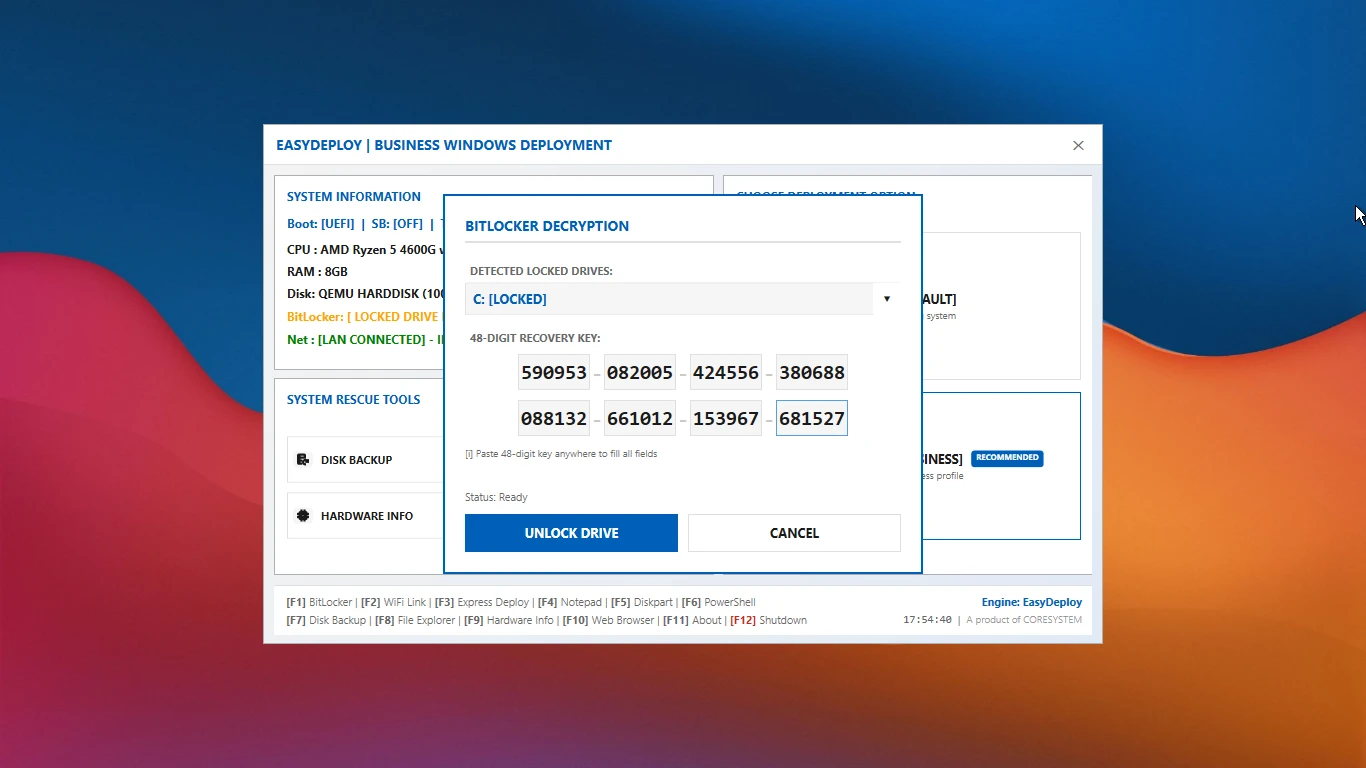Click the Hardware Info chip icon
The image size is (1366, 768).
coord(303,516)
